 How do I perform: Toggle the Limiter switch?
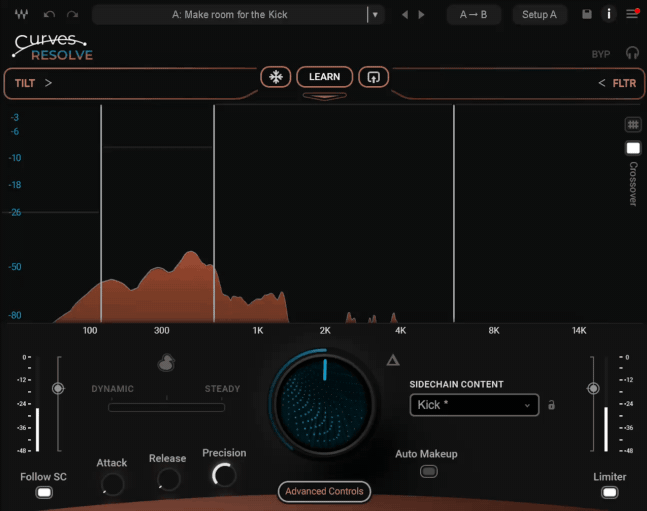click(609, 492)
